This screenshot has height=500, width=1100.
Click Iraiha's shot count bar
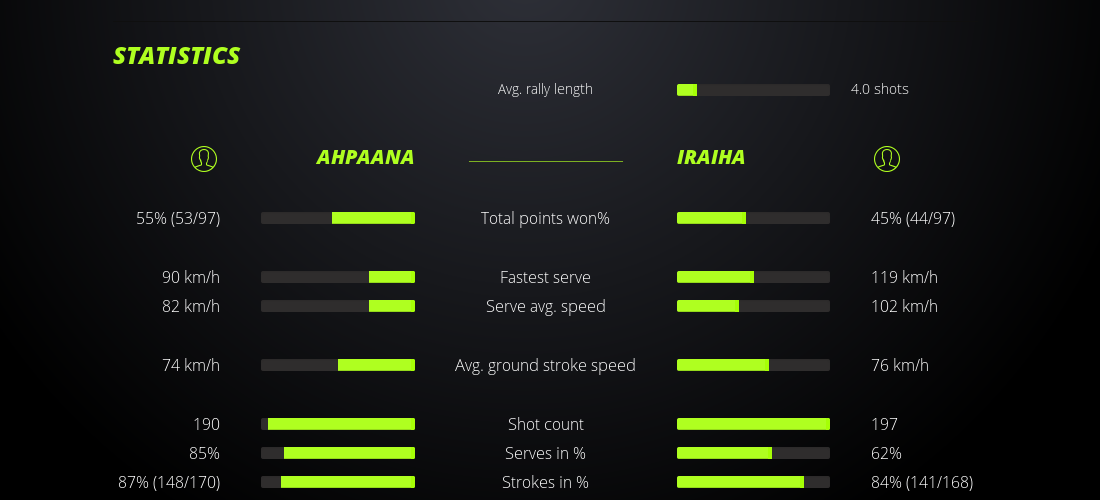[753, 424]
